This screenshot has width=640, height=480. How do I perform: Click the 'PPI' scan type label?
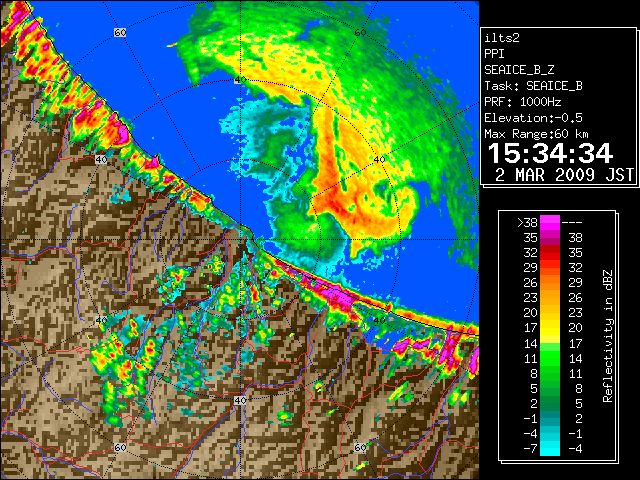[494, 54]
